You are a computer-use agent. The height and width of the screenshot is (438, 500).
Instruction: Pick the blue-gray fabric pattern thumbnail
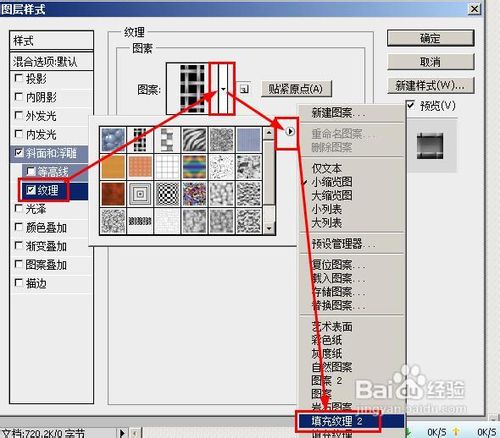(x=249, y=140)
